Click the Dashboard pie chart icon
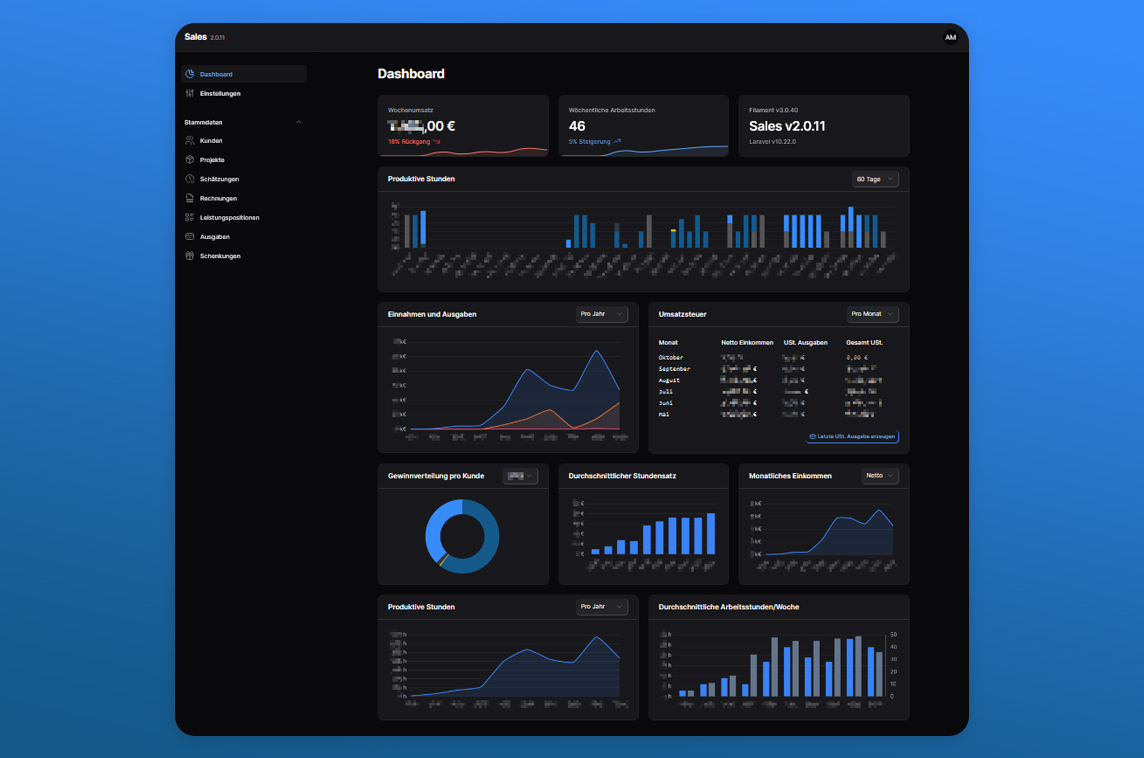 [190, 74]
